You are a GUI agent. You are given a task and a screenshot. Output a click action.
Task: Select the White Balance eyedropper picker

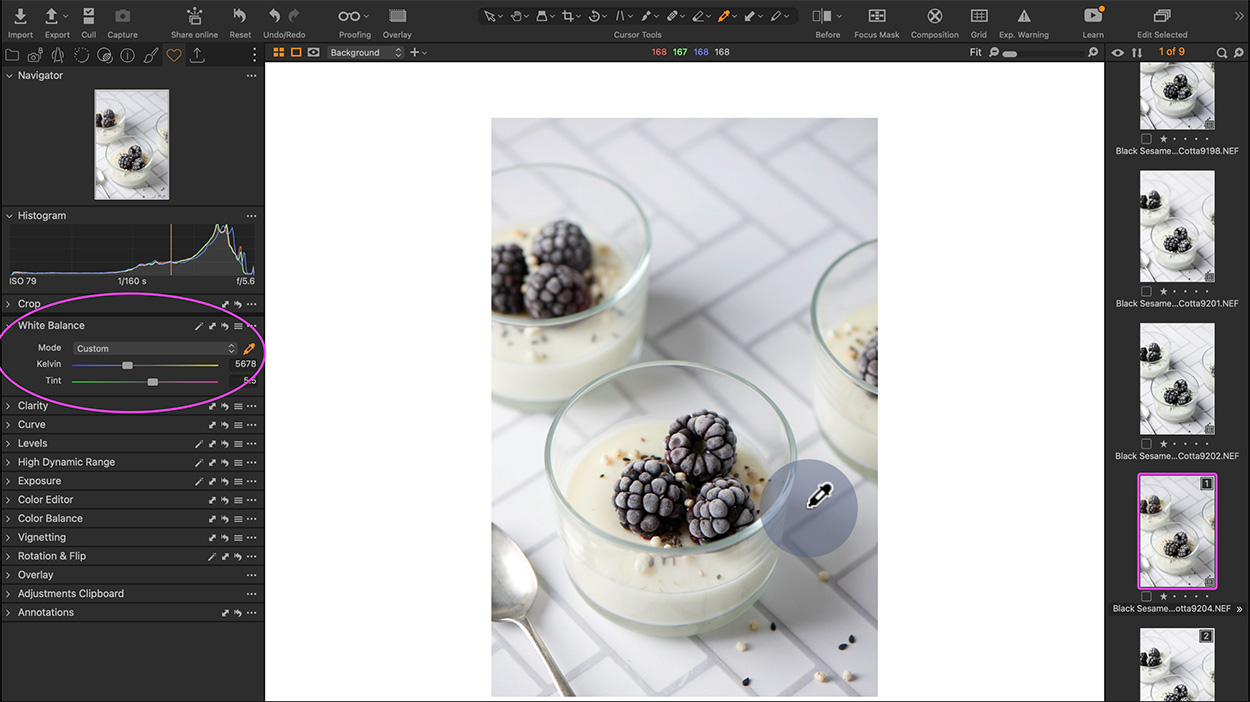coord(249,348)
